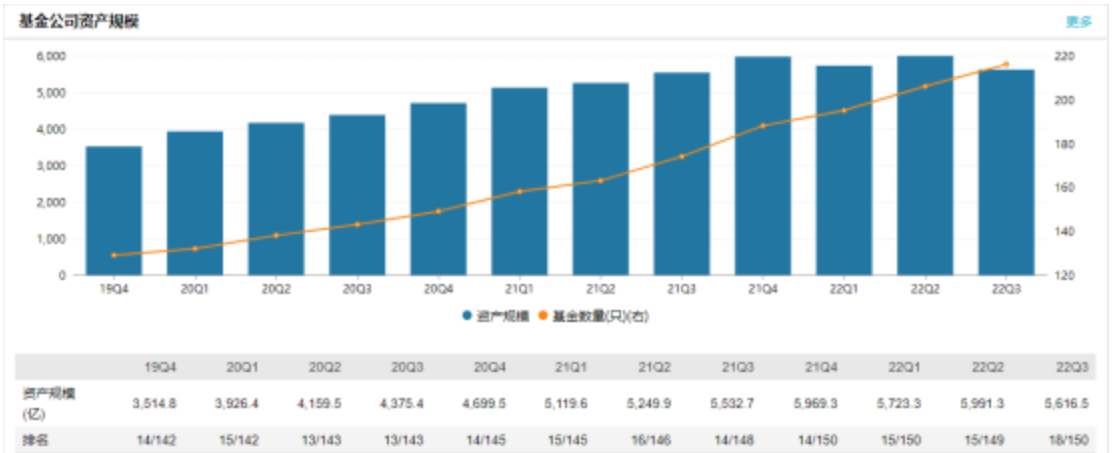Click the 基金公司资产规模 panel title
Screen dimensions: 1114x453
pyautogui.click(x=78, y=21)
